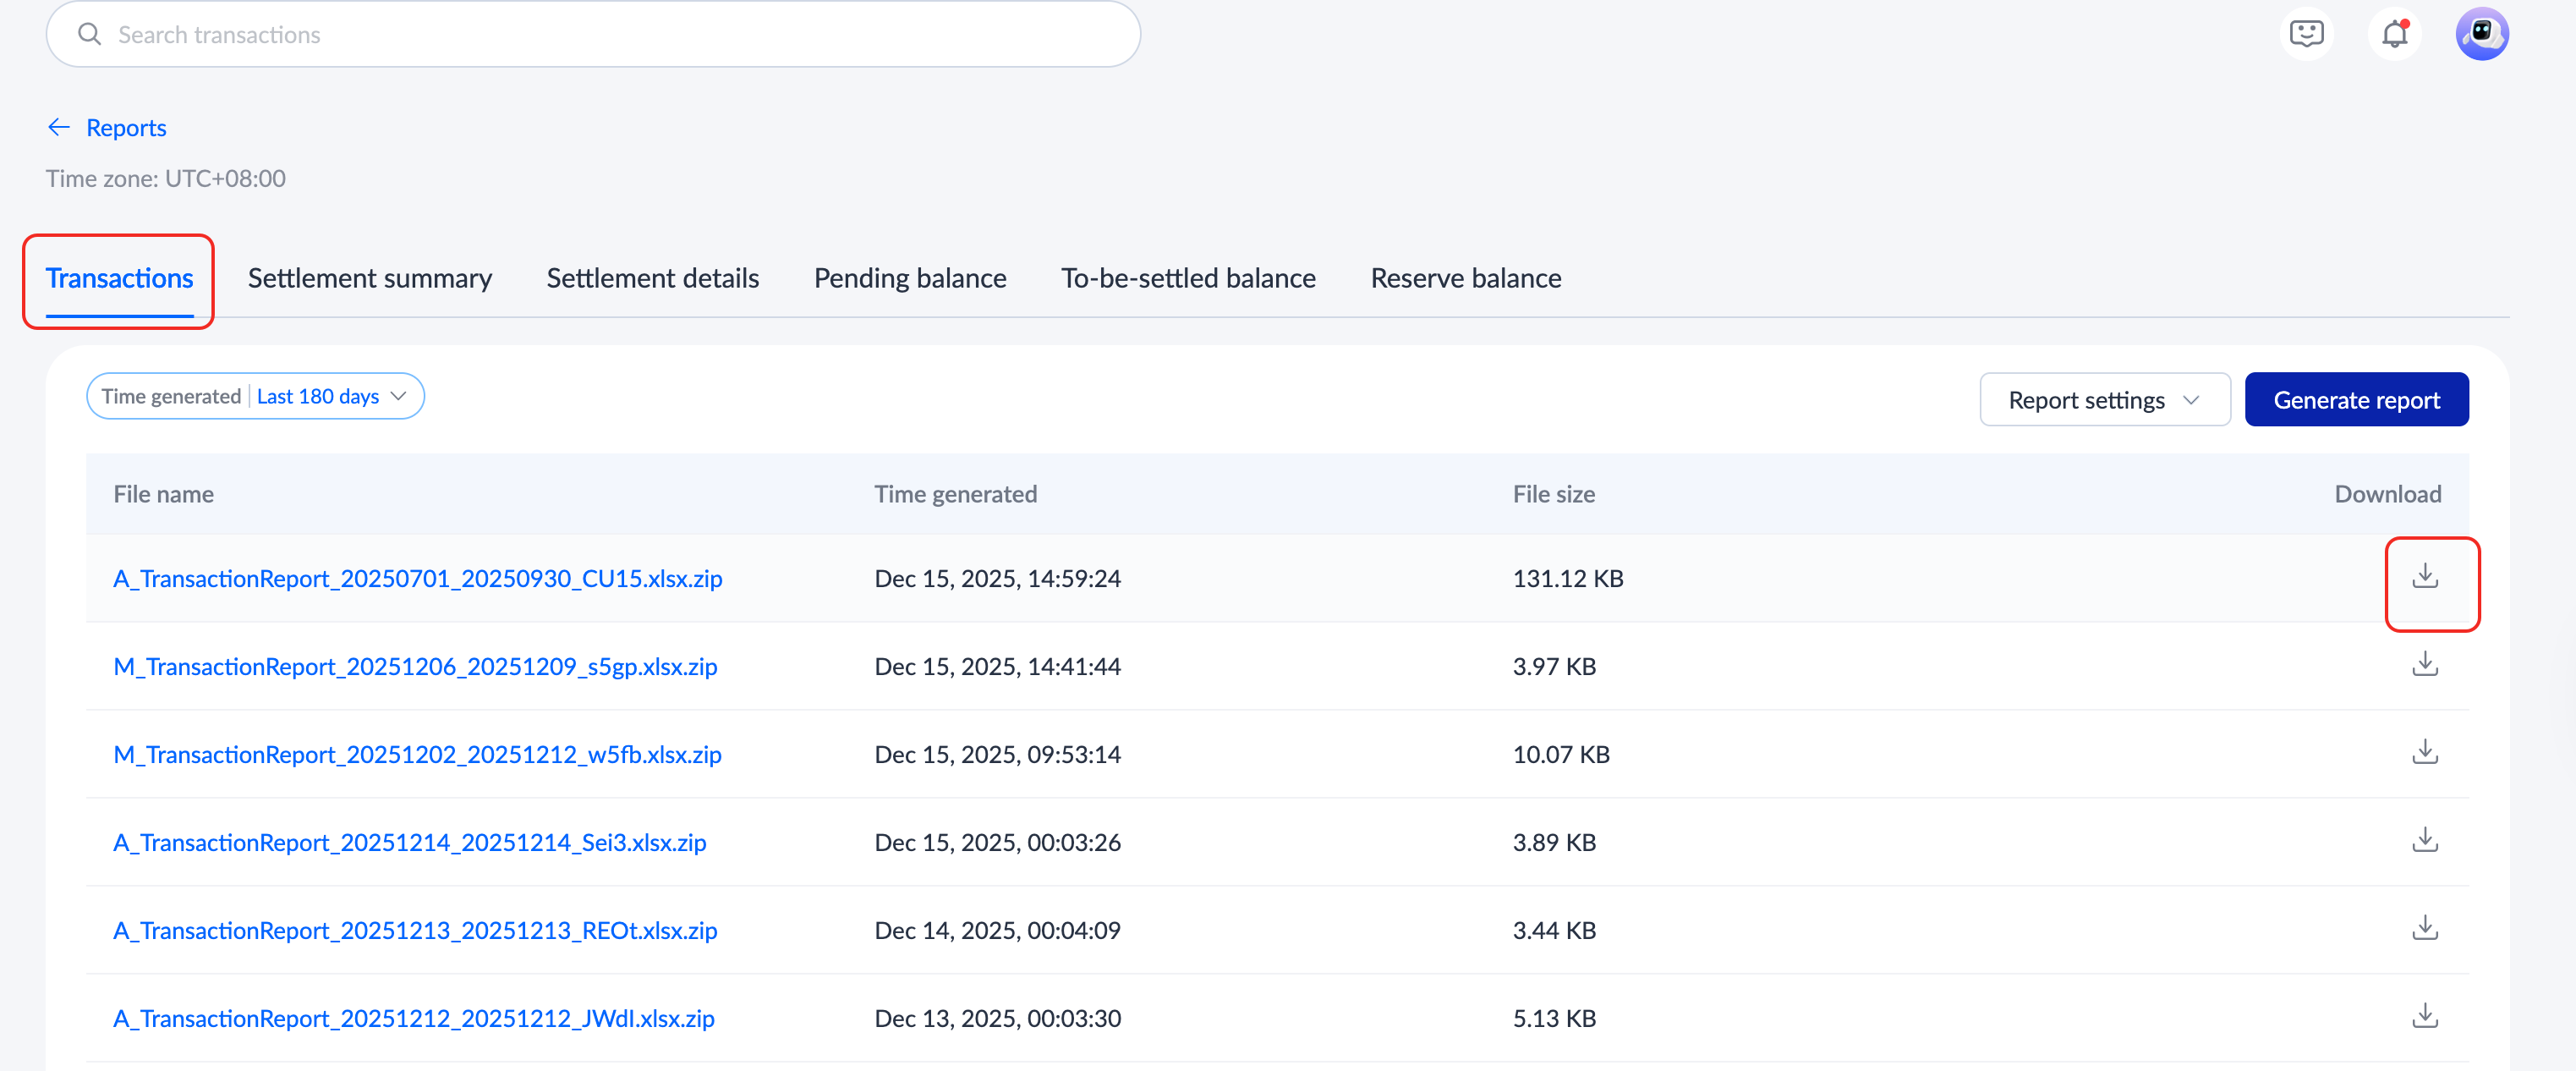
Task: Open the Pending balance tab
Action: click(x=909, y=278)
